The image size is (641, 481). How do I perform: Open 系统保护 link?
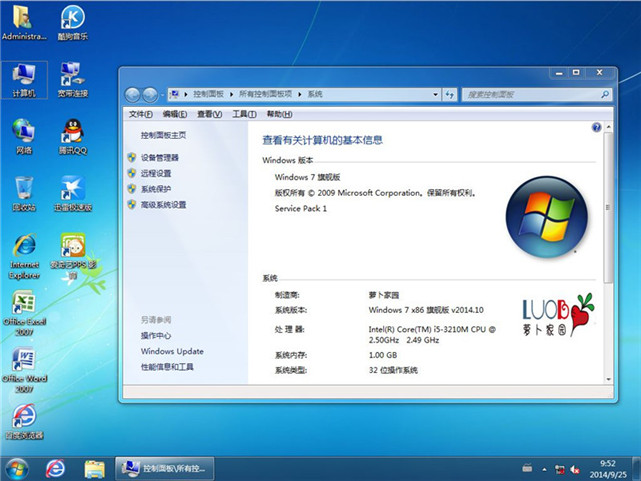point(156,189)
